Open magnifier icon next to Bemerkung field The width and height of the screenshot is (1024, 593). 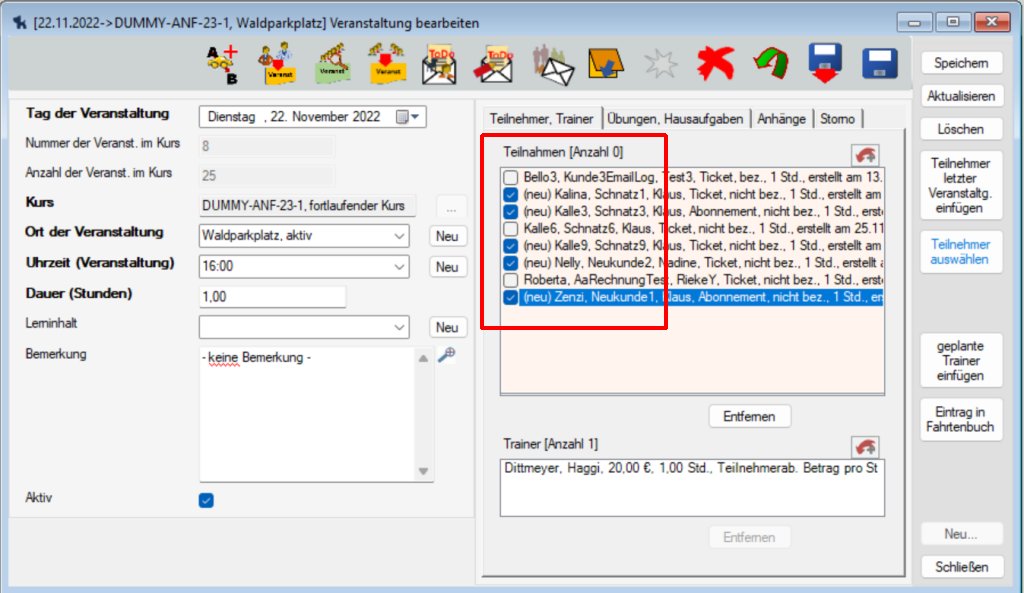coord(446,355)
